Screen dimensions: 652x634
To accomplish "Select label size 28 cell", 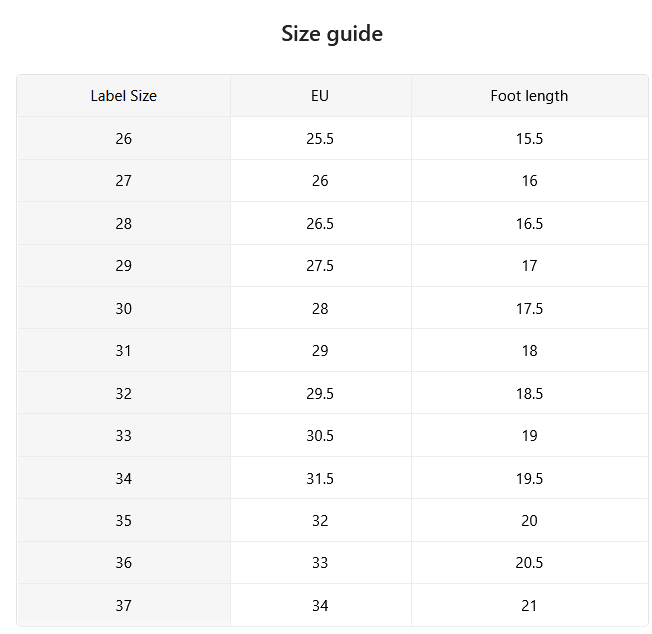I will [x=124, y=224].
